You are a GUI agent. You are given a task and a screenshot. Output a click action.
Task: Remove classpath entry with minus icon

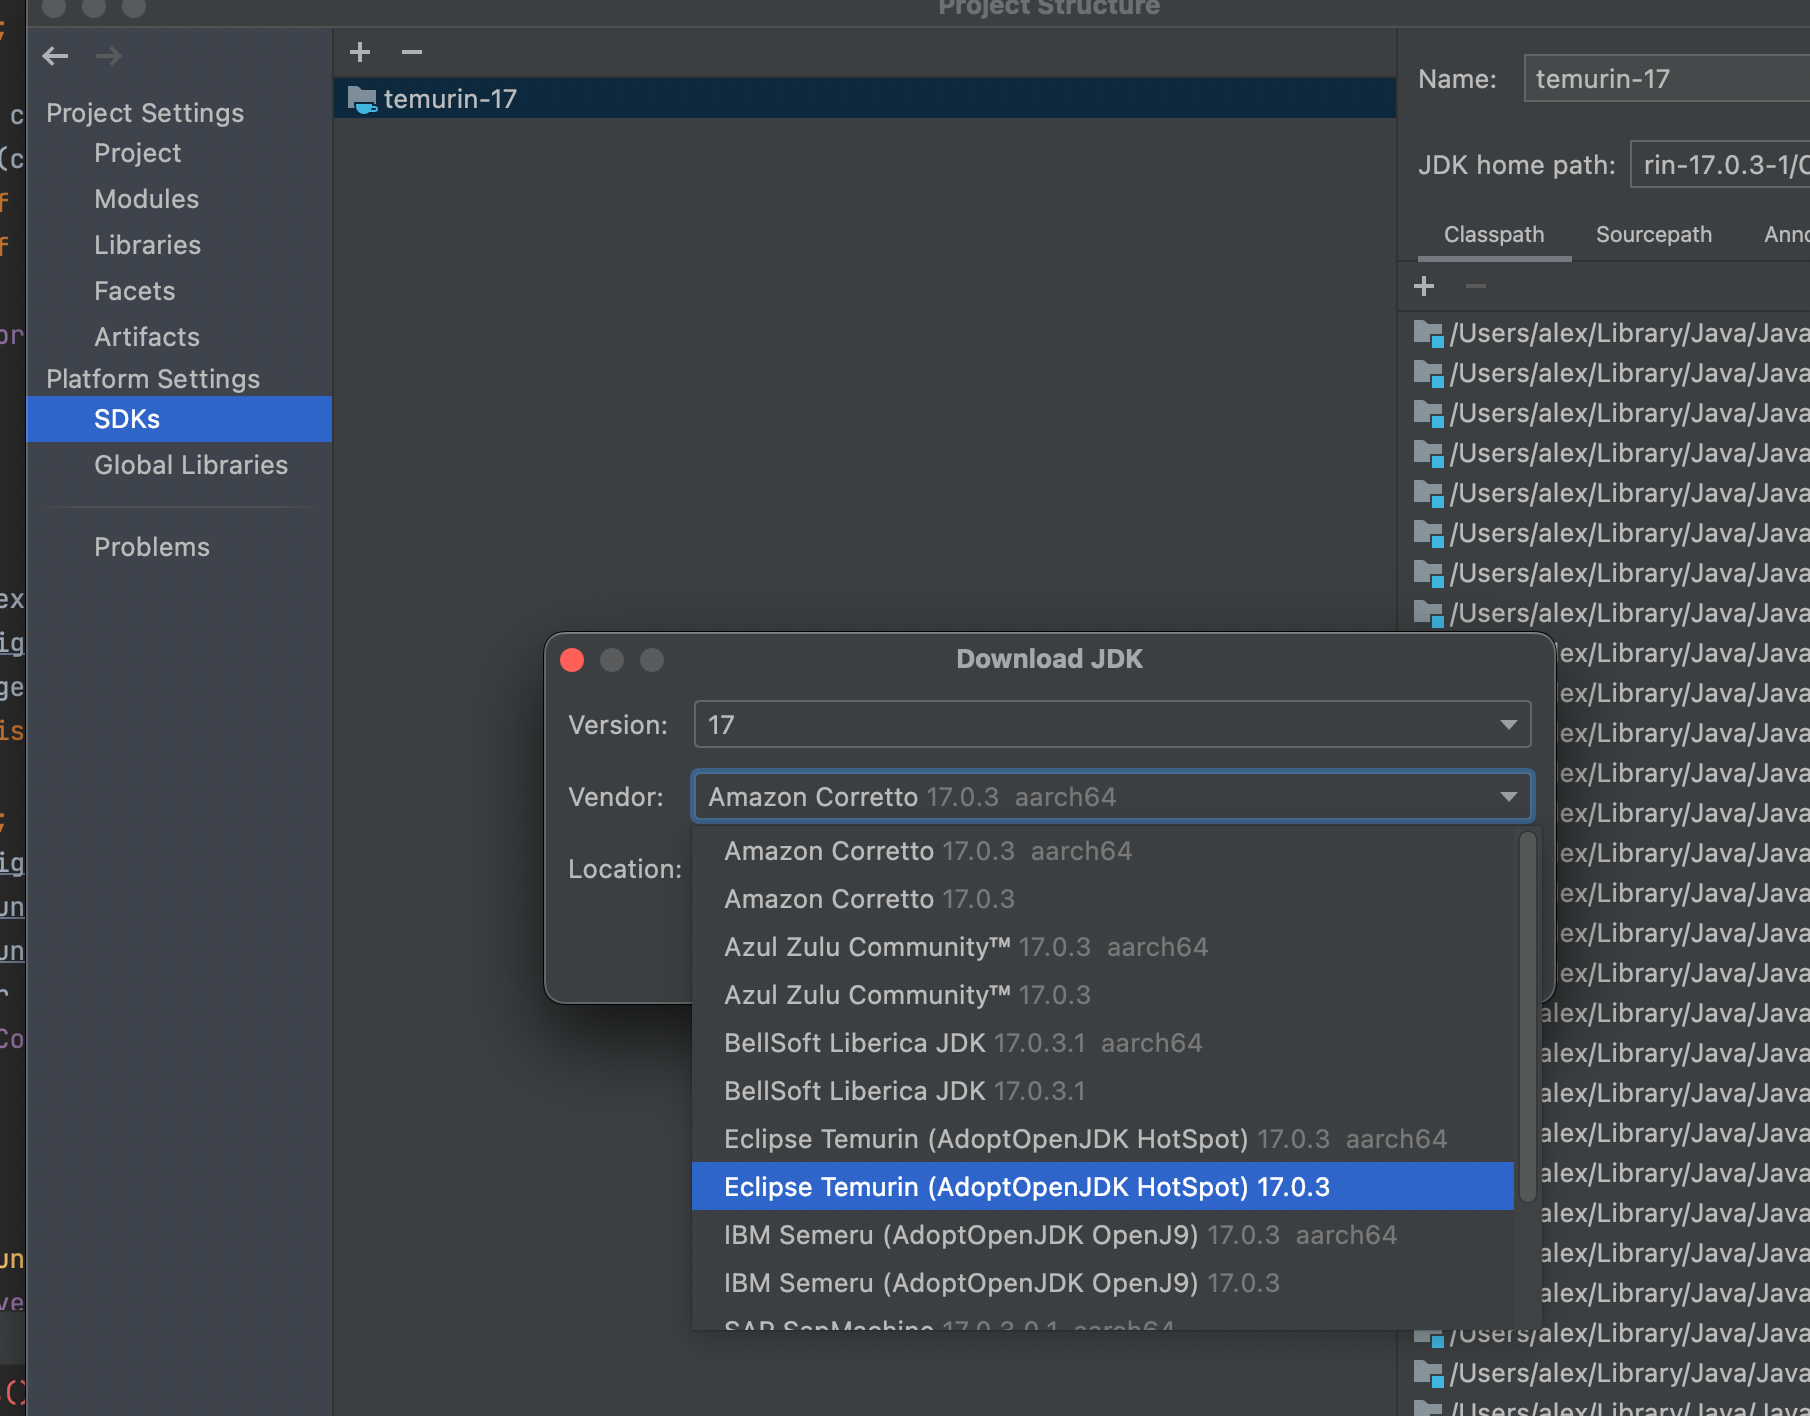coord(1476,286)
